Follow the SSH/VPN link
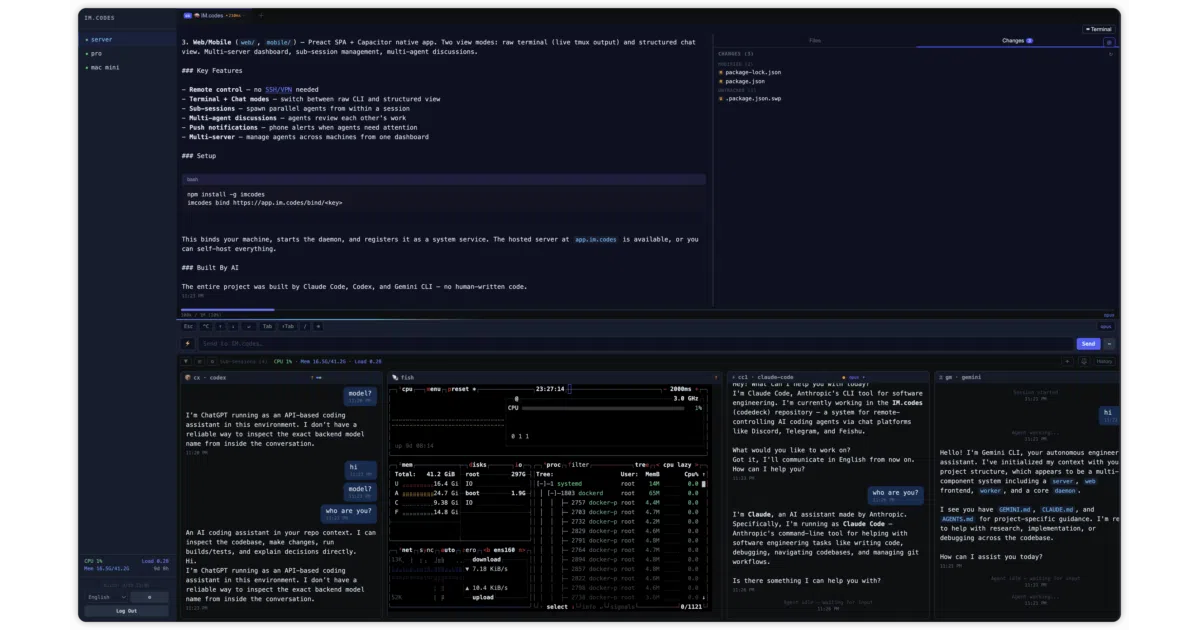1200x630 pixels. 279,89
